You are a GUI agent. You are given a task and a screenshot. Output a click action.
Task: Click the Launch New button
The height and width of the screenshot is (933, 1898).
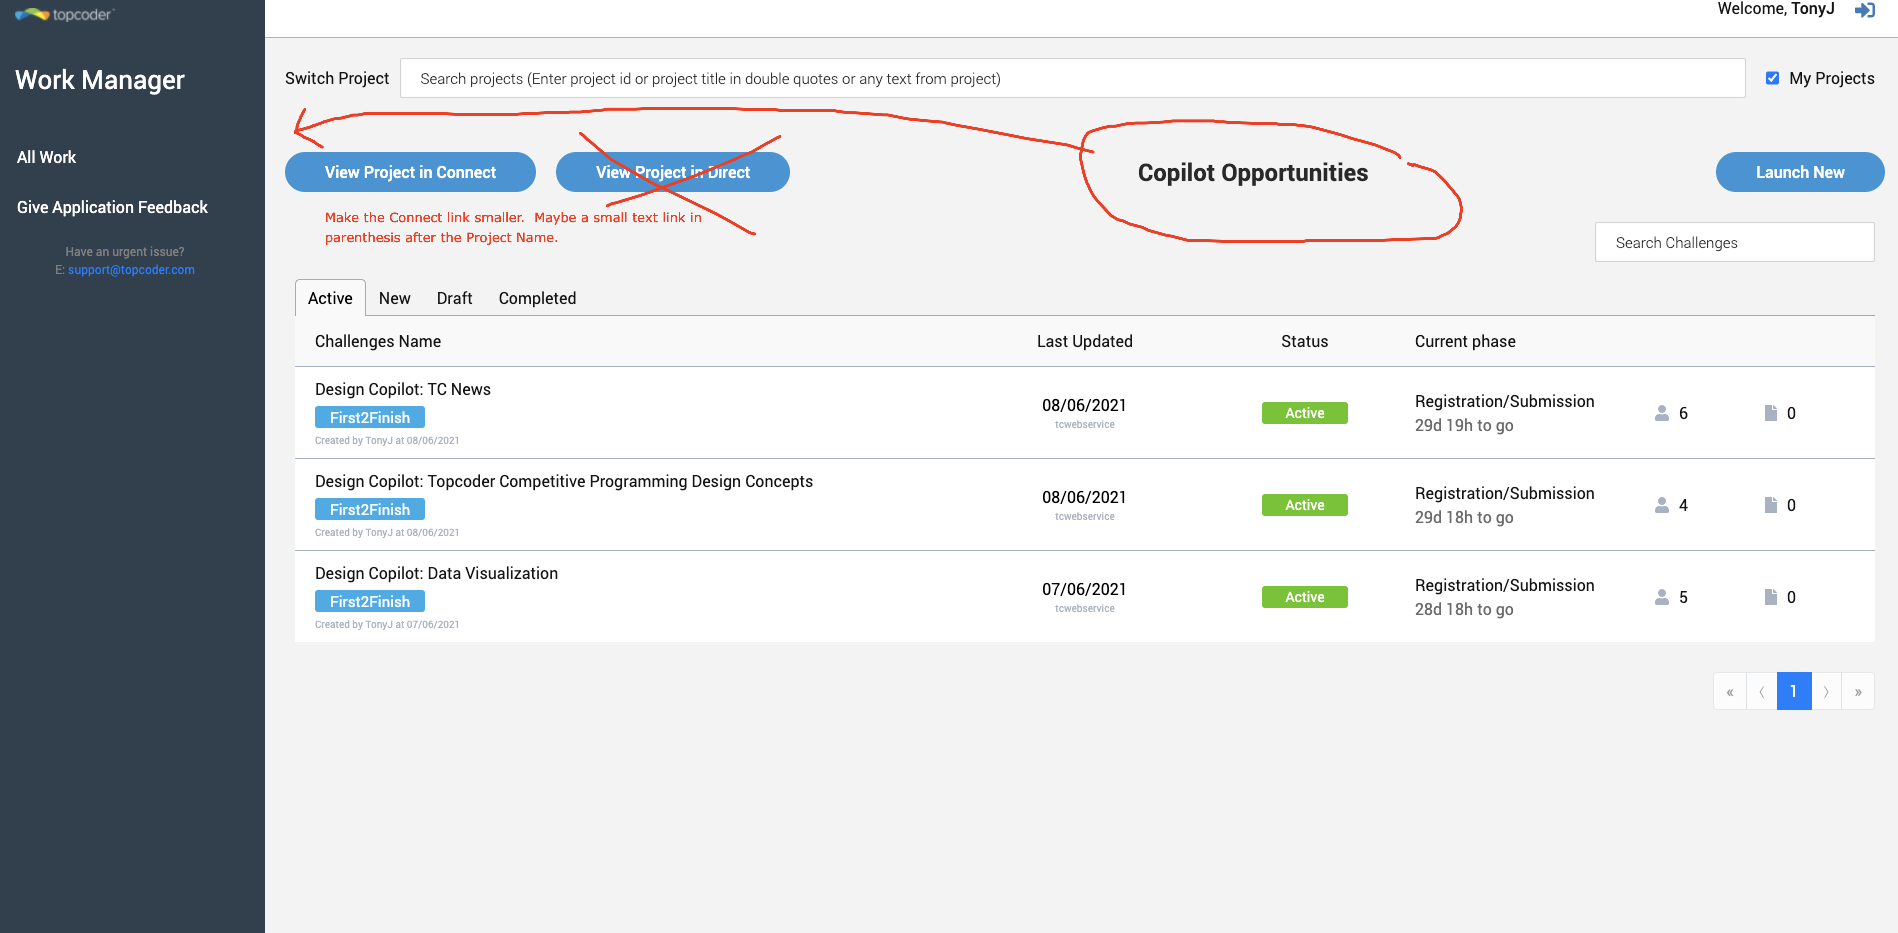pyautogui.click(x=1800, y=172)
